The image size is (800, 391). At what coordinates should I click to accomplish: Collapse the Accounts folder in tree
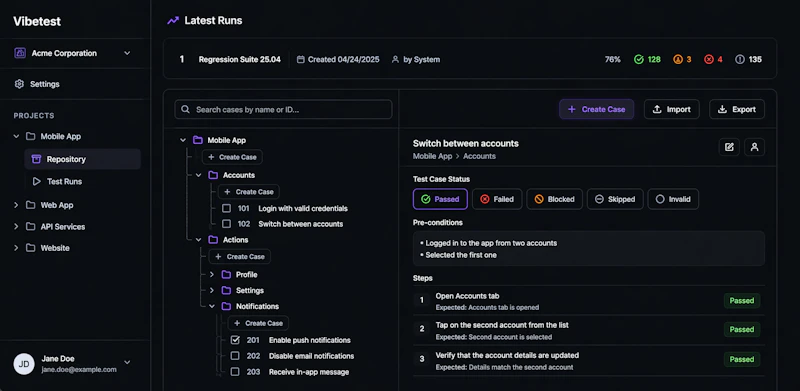[198, 175]
